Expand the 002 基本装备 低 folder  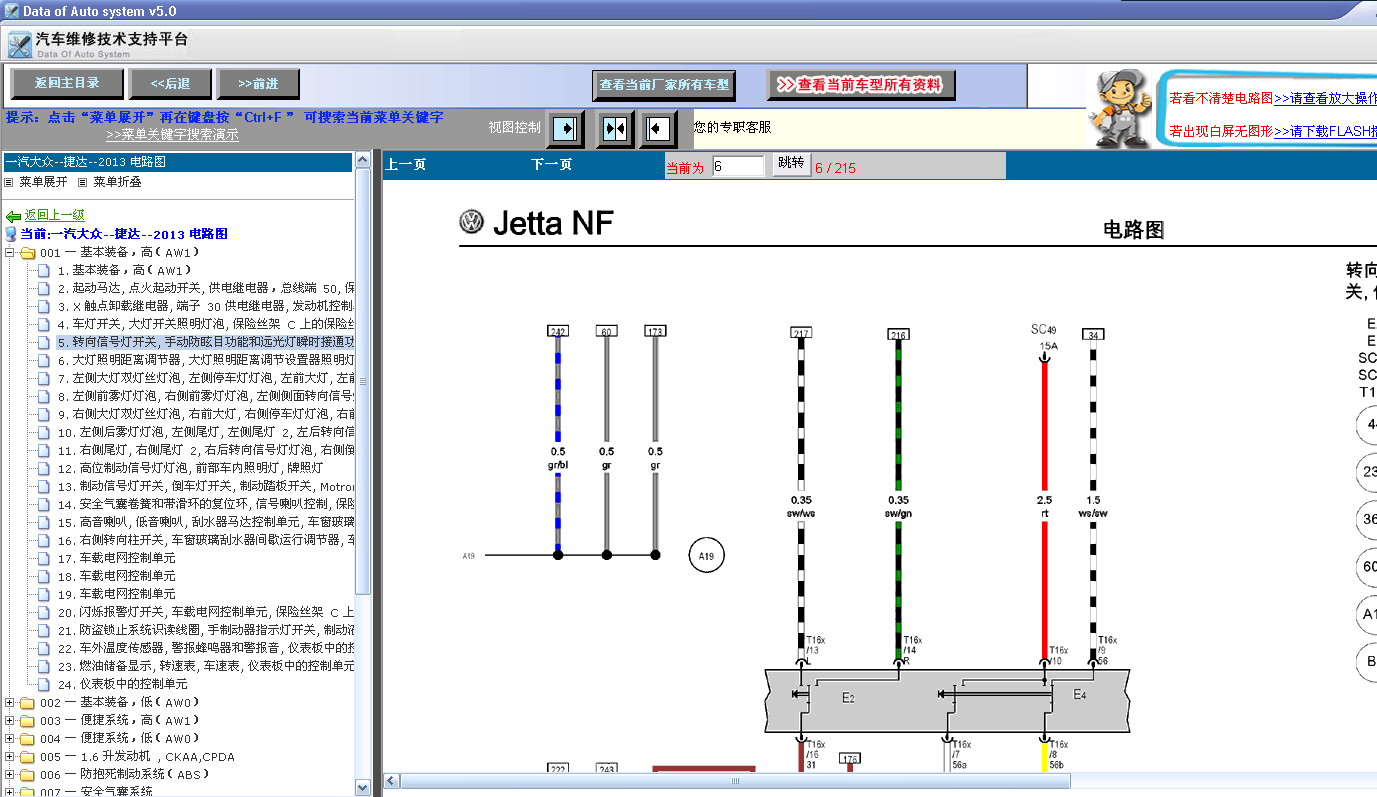coord(10,703)
